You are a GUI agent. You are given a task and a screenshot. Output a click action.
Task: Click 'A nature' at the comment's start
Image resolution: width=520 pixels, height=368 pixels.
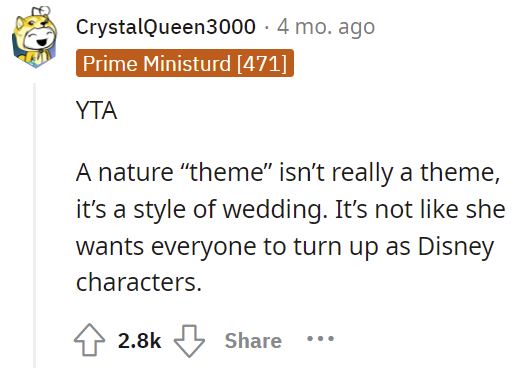[x=125, y=172]
